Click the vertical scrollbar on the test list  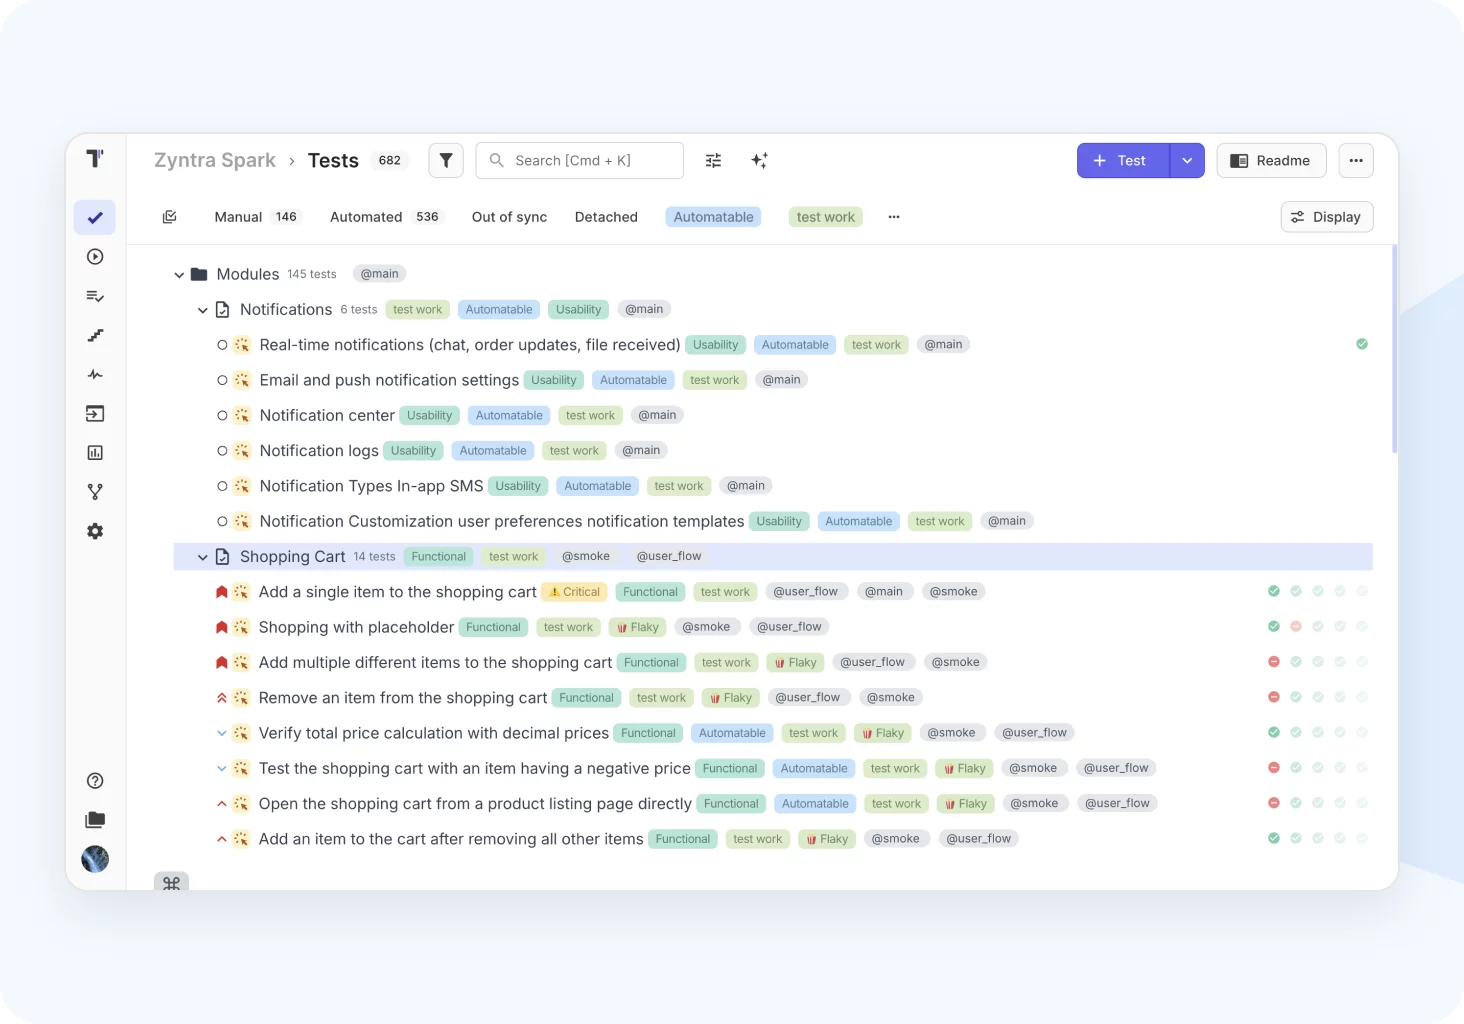click(x=1394, y=350)
